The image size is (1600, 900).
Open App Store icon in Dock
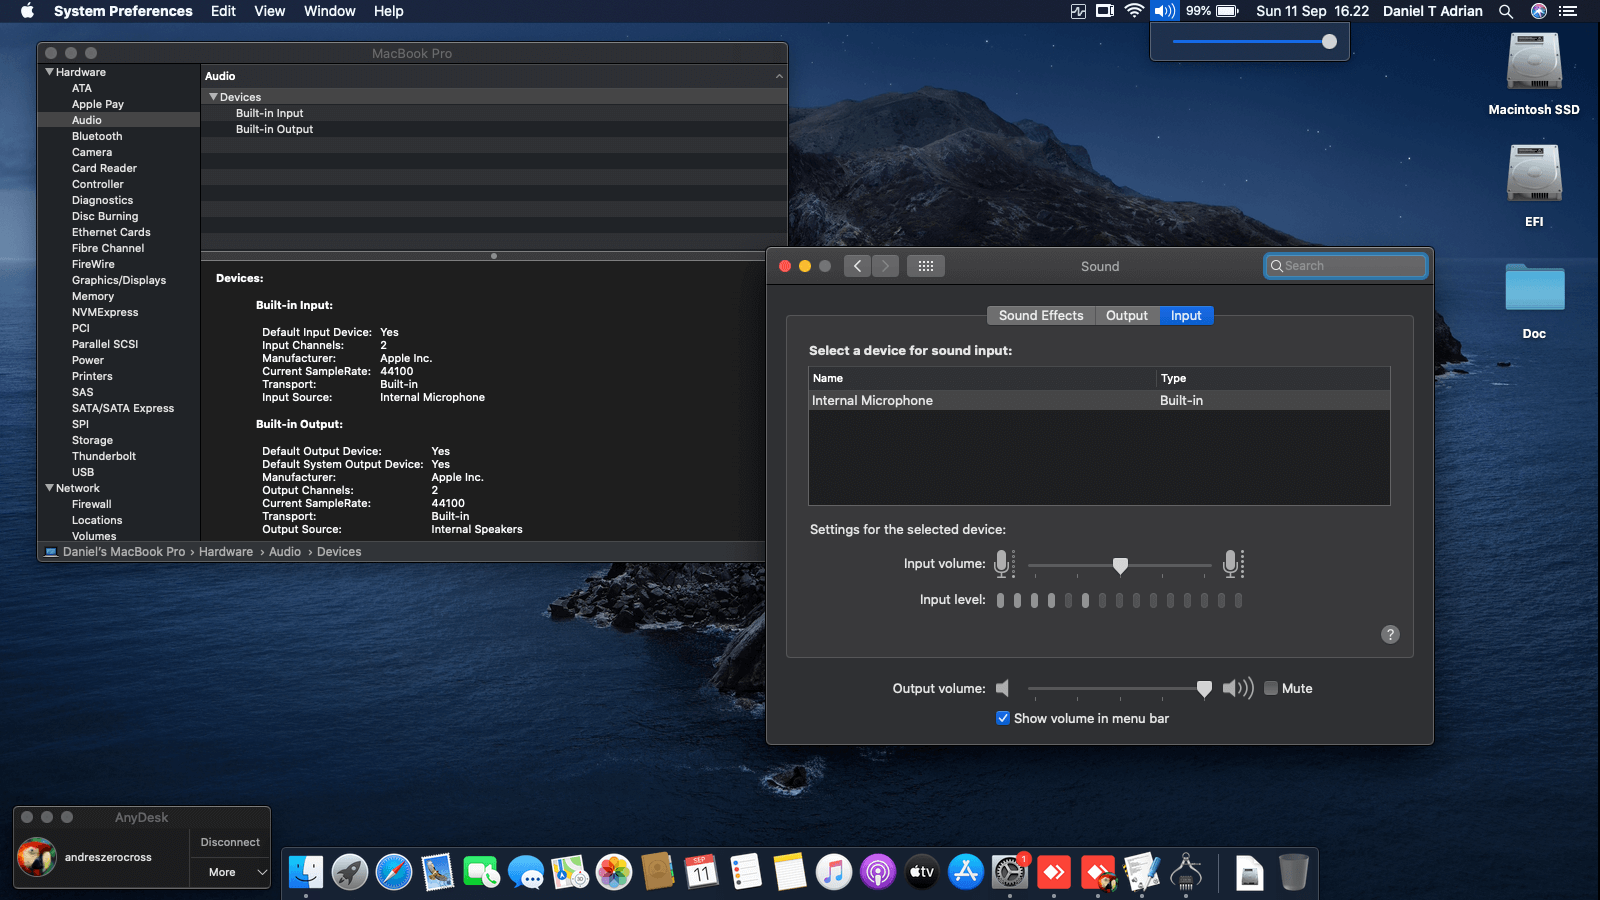pyautogui.click(x=966, y=872)
